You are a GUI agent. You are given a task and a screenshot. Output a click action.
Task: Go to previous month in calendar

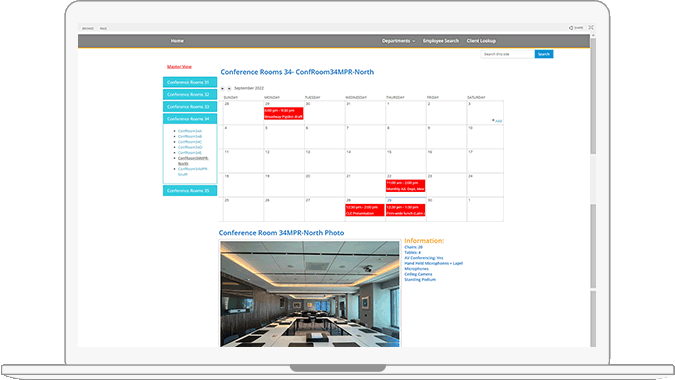tap(223, 88)
